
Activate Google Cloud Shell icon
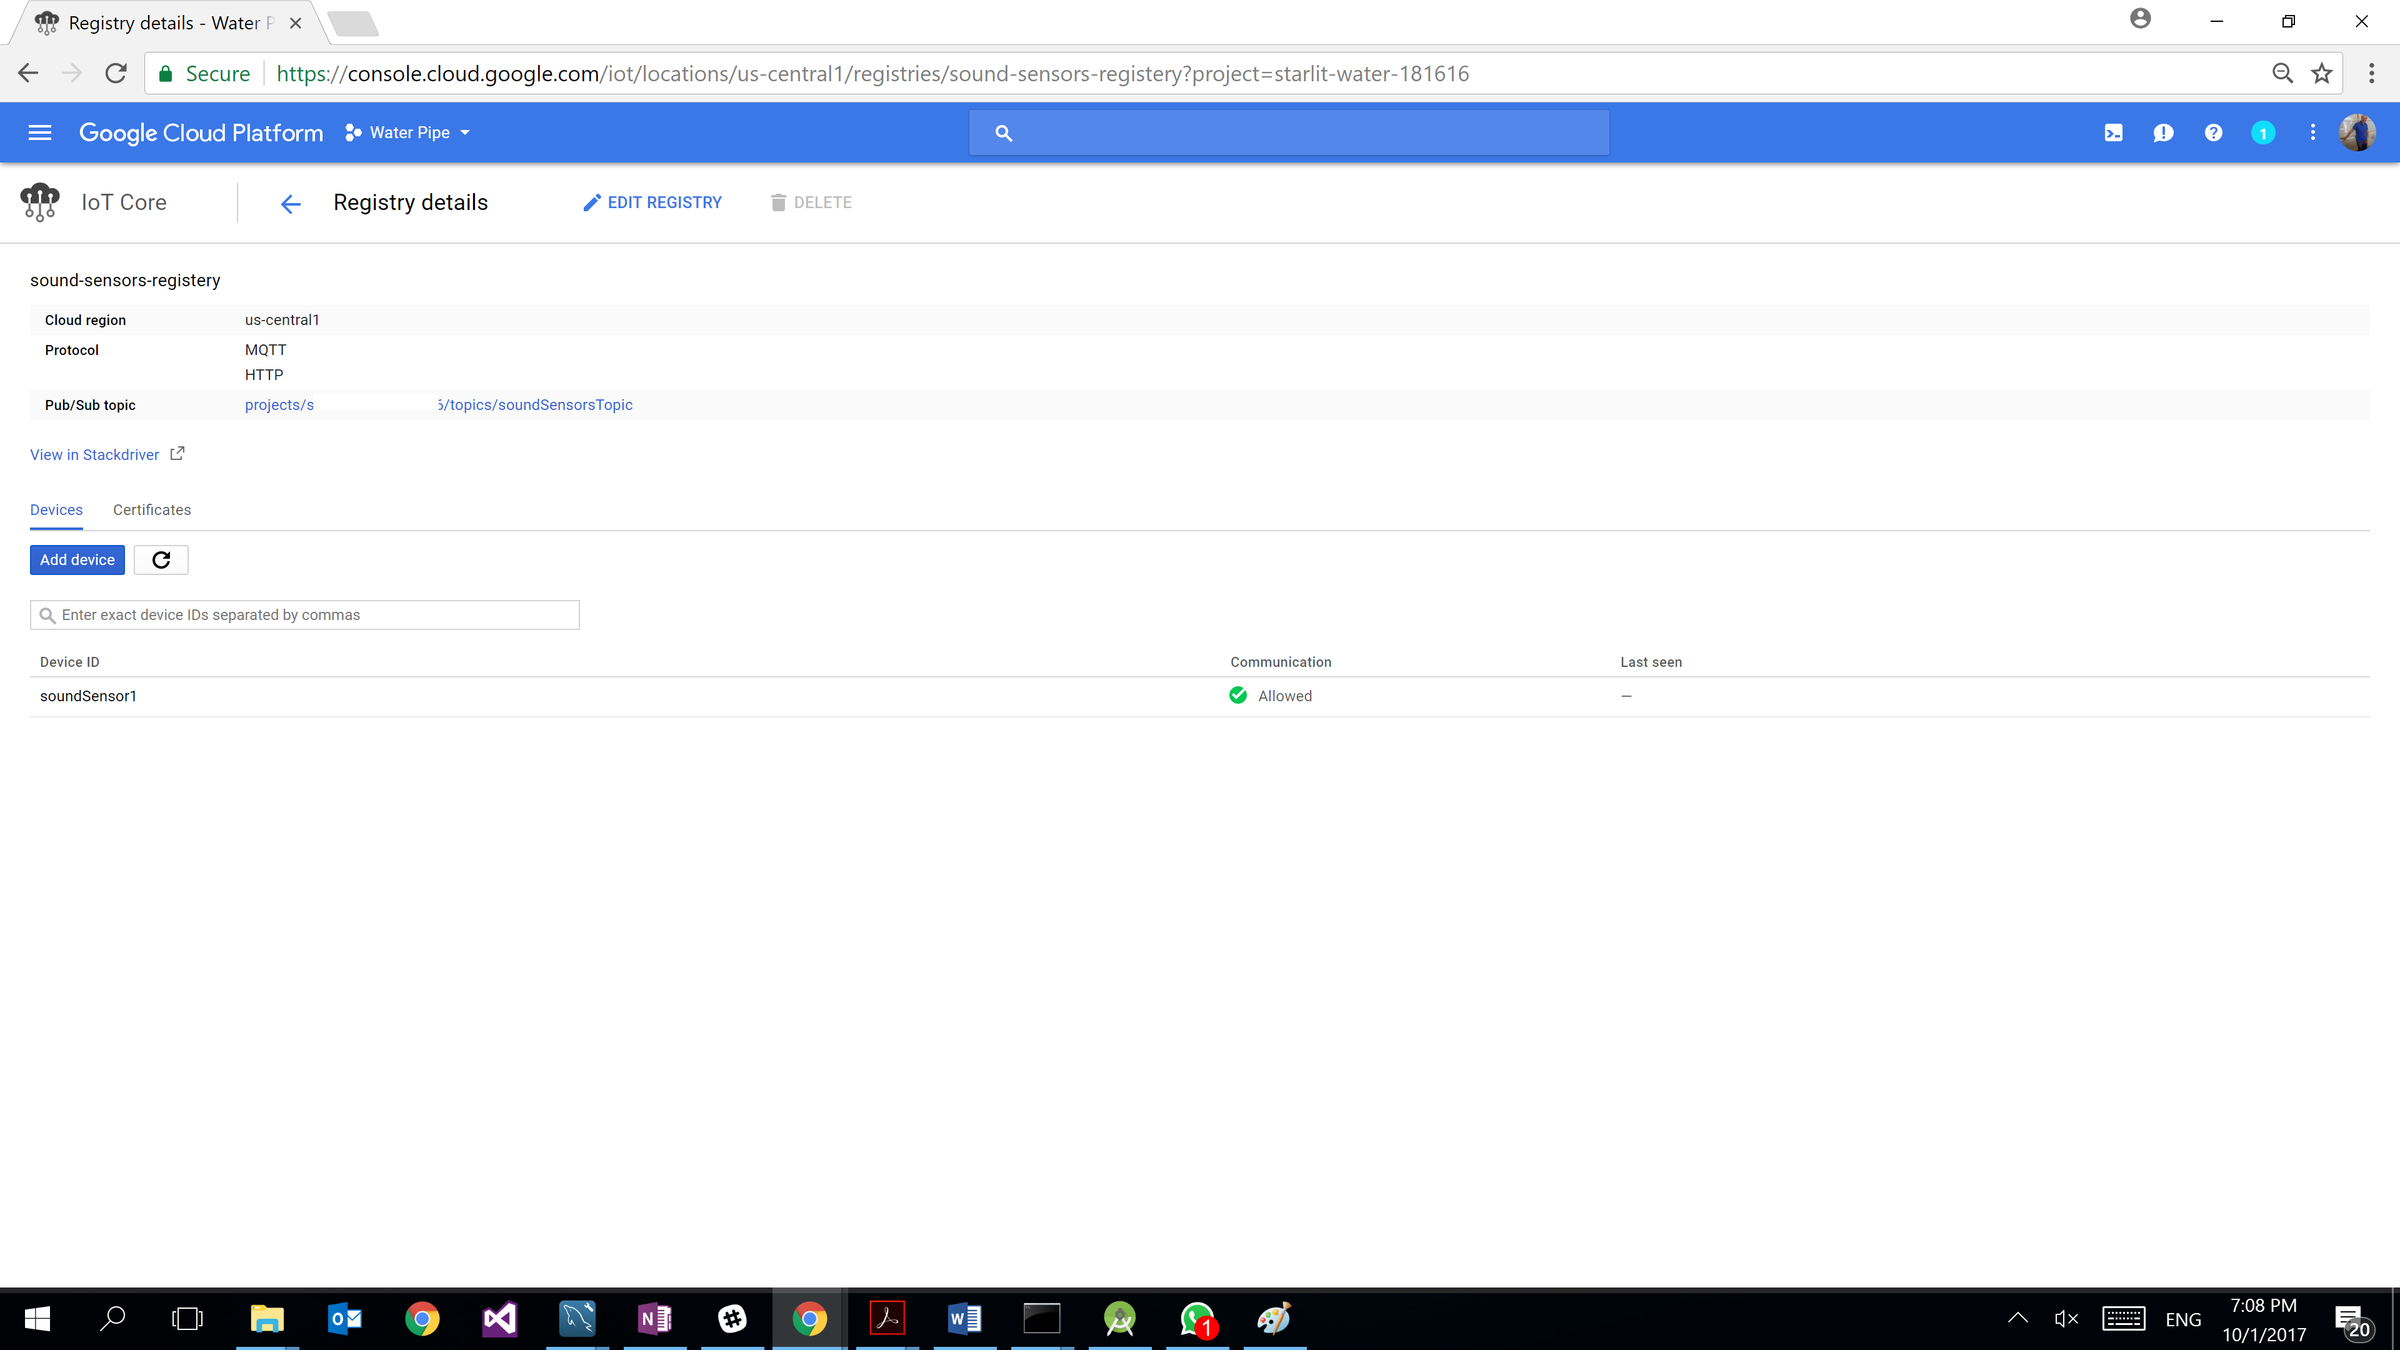coord(2113,133)
